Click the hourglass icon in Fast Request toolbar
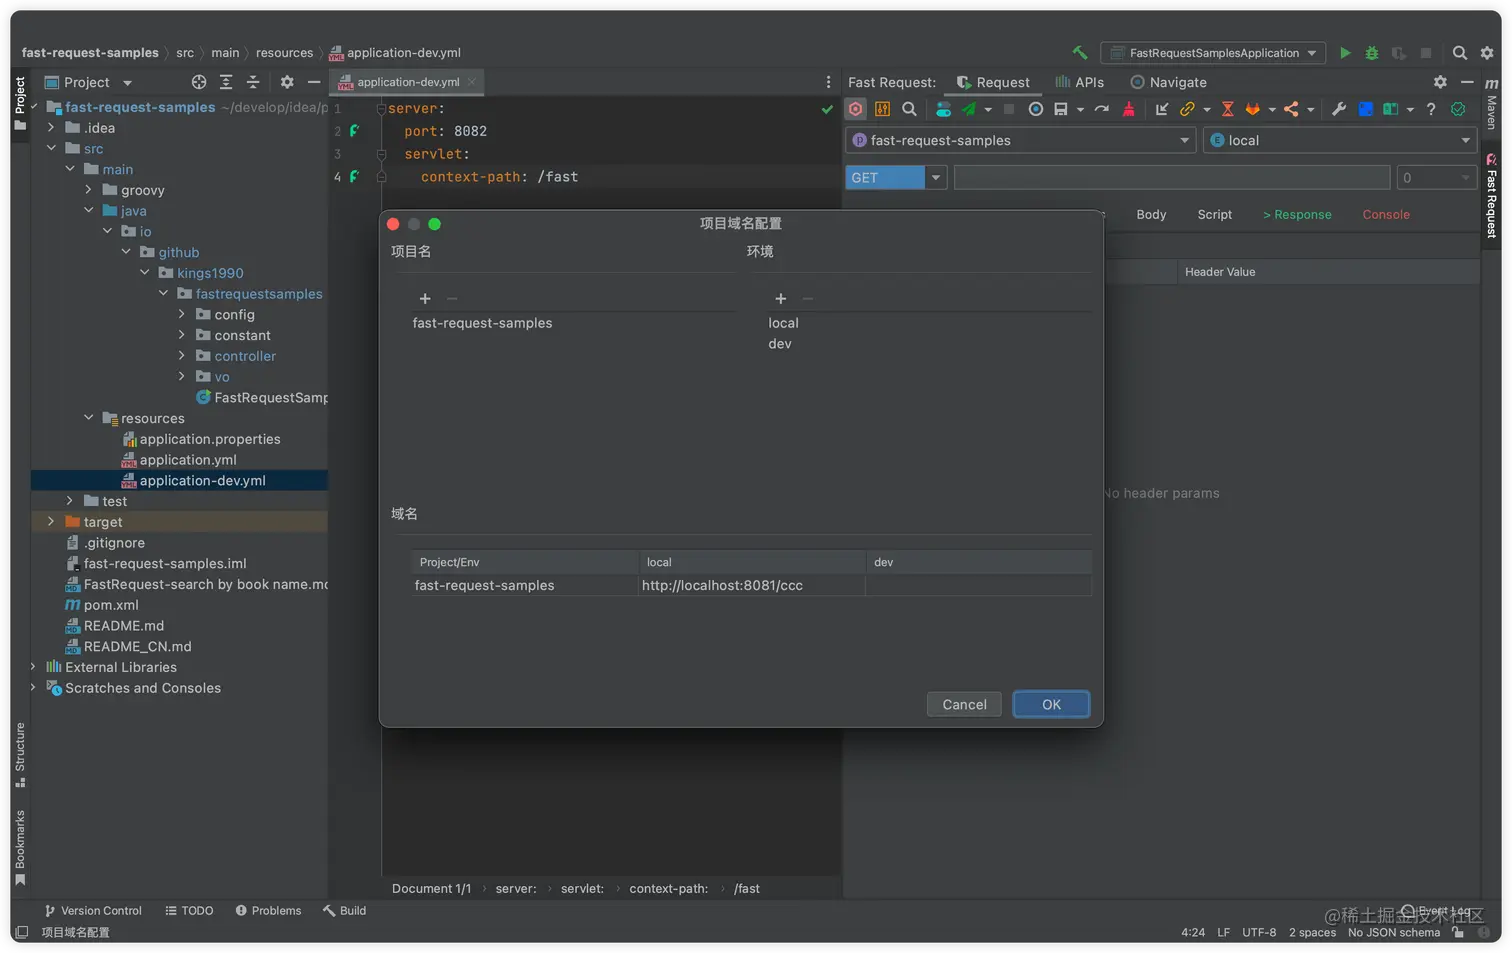The width and height of the screenshot is (1512, 953). click(x=1228, y=109)
